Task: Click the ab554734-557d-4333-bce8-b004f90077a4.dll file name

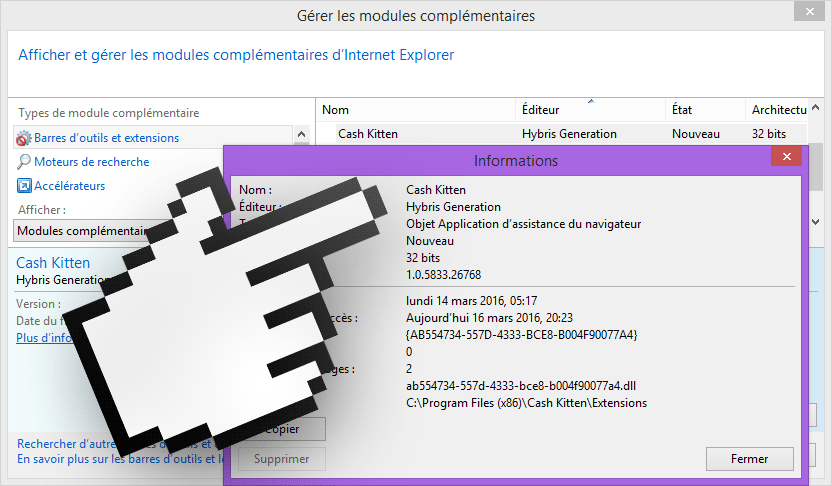Action: coord(521,386)
